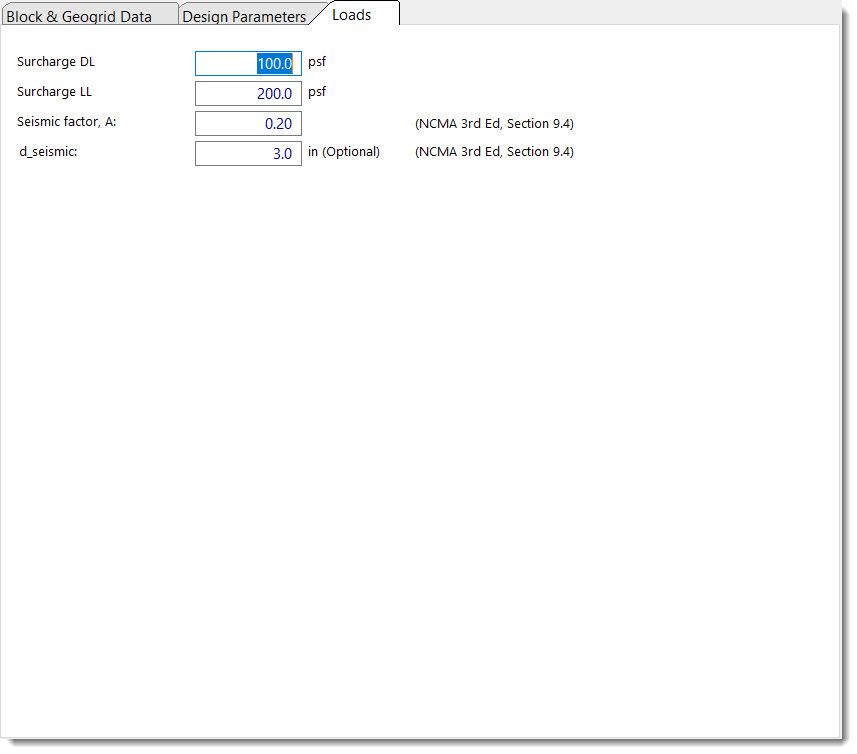Click the bottom edge of the Loads panel

point(420,737)
